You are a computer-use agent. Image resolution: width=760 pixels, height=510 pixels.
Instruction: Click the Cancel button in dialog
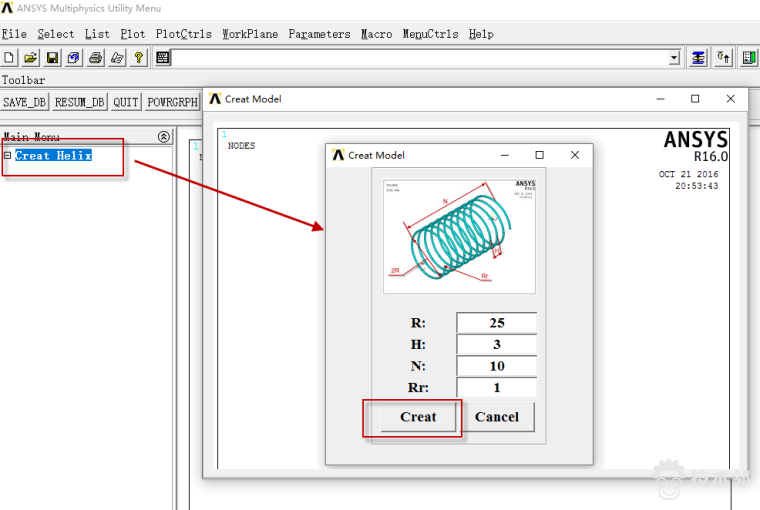[x=497, y=417]
